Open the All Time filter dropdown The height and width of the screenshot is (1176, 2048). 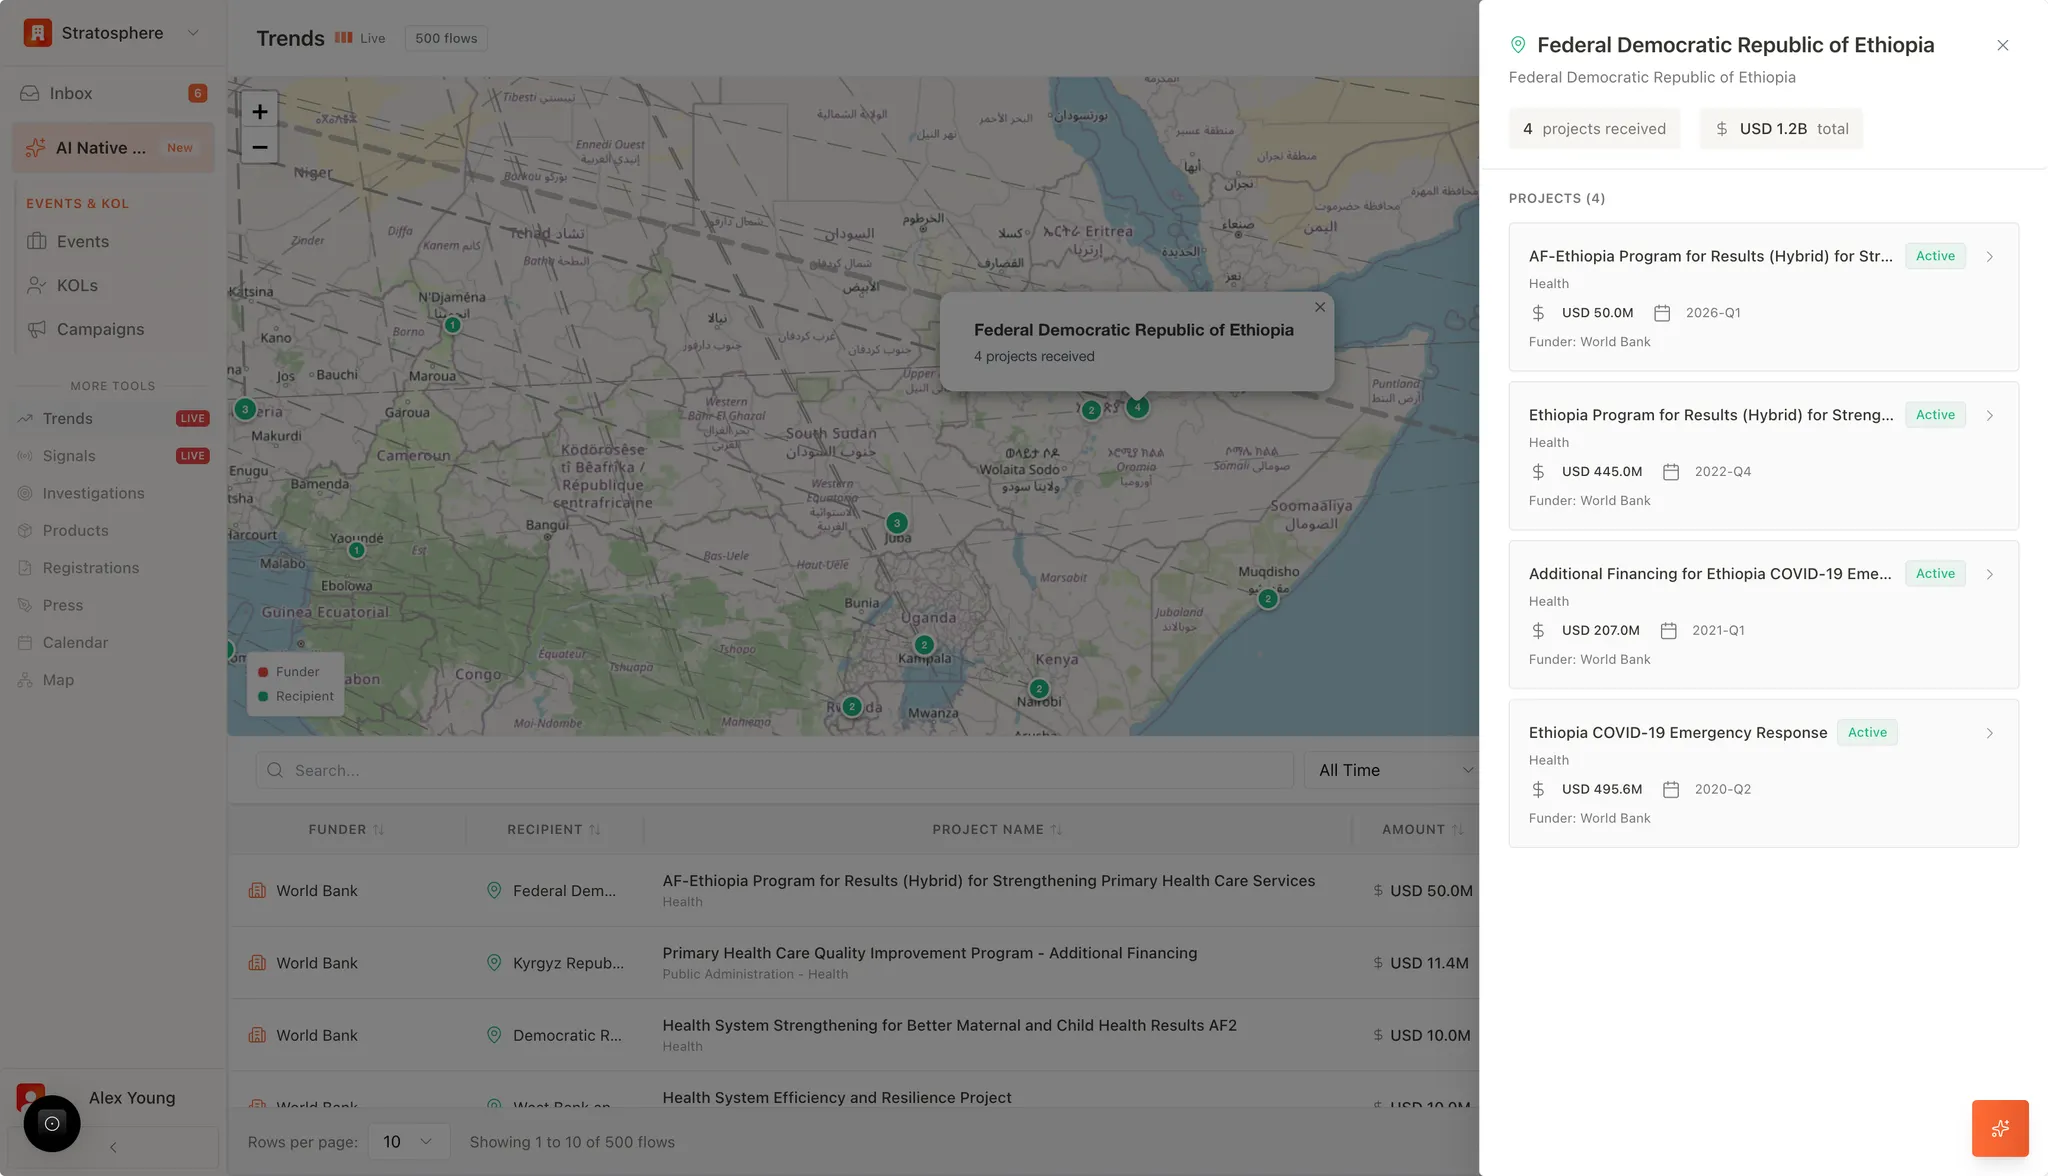[1394, 770]
